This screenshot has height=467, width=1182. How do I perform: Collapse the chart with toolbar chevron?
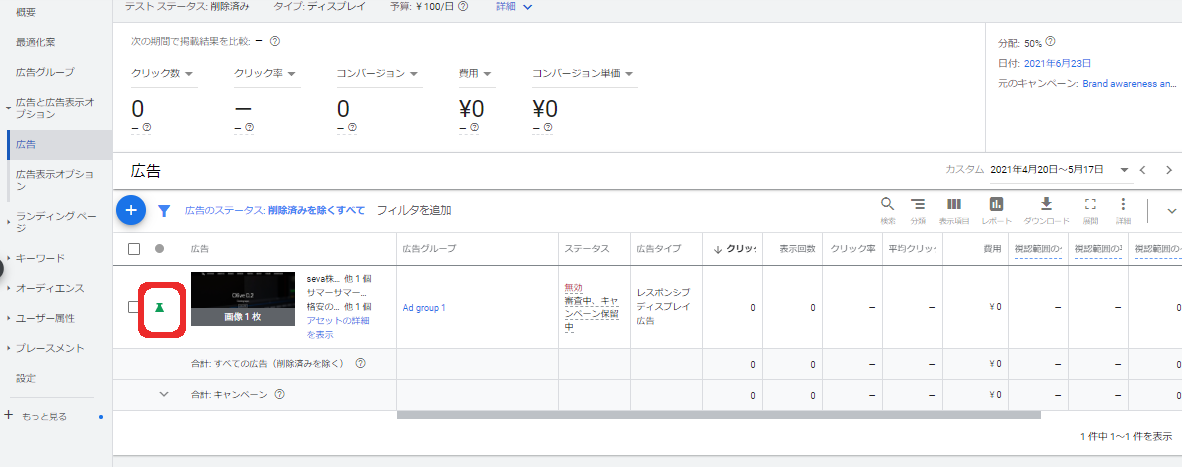(x=1171, y=211)
